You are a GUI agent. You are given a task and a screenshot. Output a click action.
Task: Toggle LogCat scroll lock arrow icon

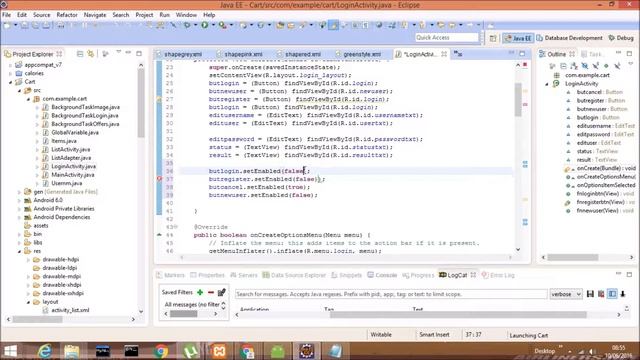[x=623, y=294]
